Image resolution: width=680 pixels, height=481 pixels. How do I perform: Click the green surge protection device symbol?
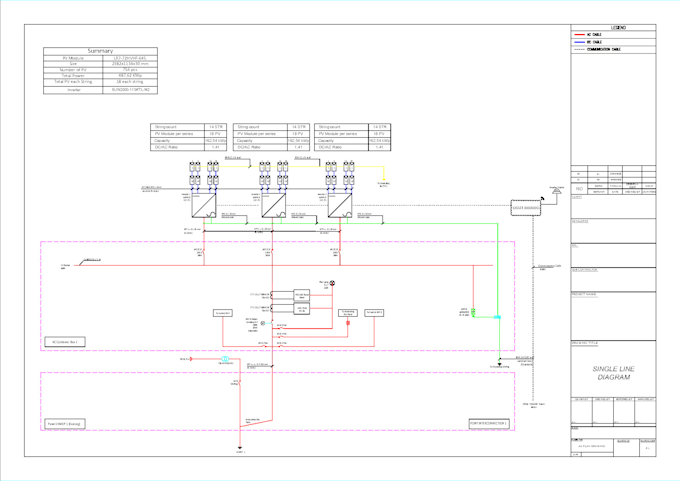[x=473, y=312]
